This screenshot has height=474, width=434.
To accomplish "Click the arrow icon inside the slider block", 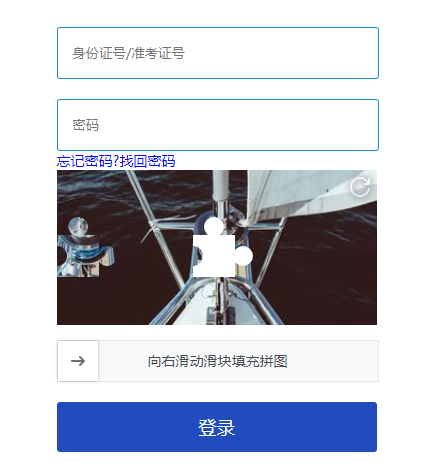I will (x=78, y=361).
